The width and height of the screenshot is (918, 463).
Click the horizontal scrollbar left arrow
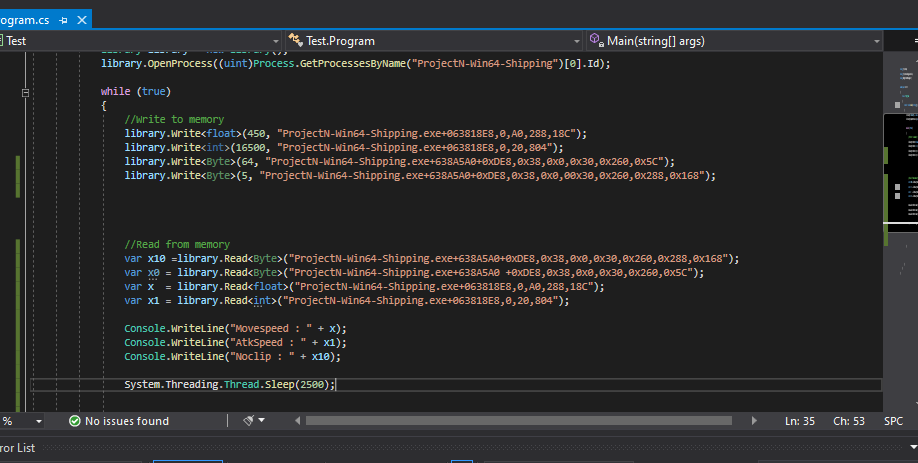coord(297,421)
